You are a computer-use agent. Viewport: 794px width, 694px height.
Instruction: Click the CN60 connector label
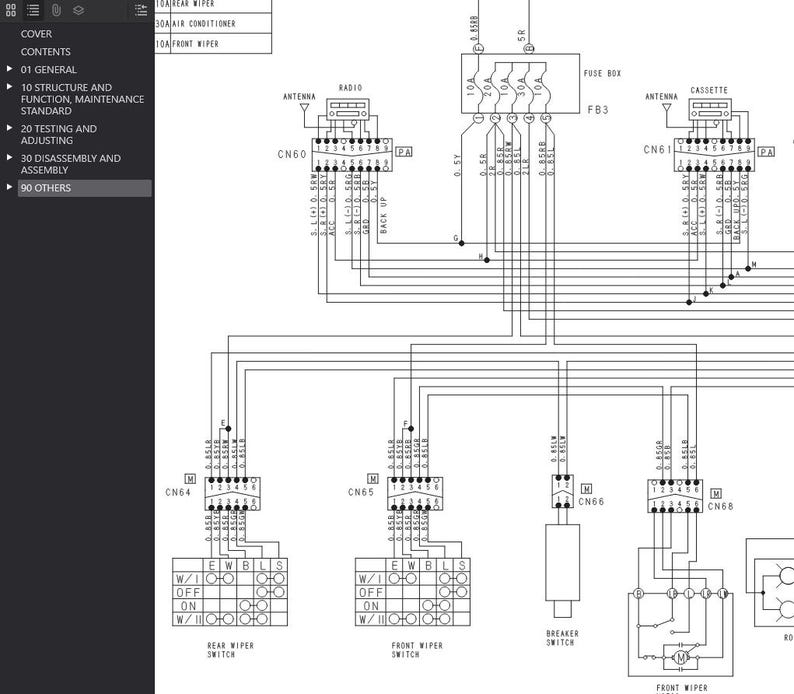(292, 154)
